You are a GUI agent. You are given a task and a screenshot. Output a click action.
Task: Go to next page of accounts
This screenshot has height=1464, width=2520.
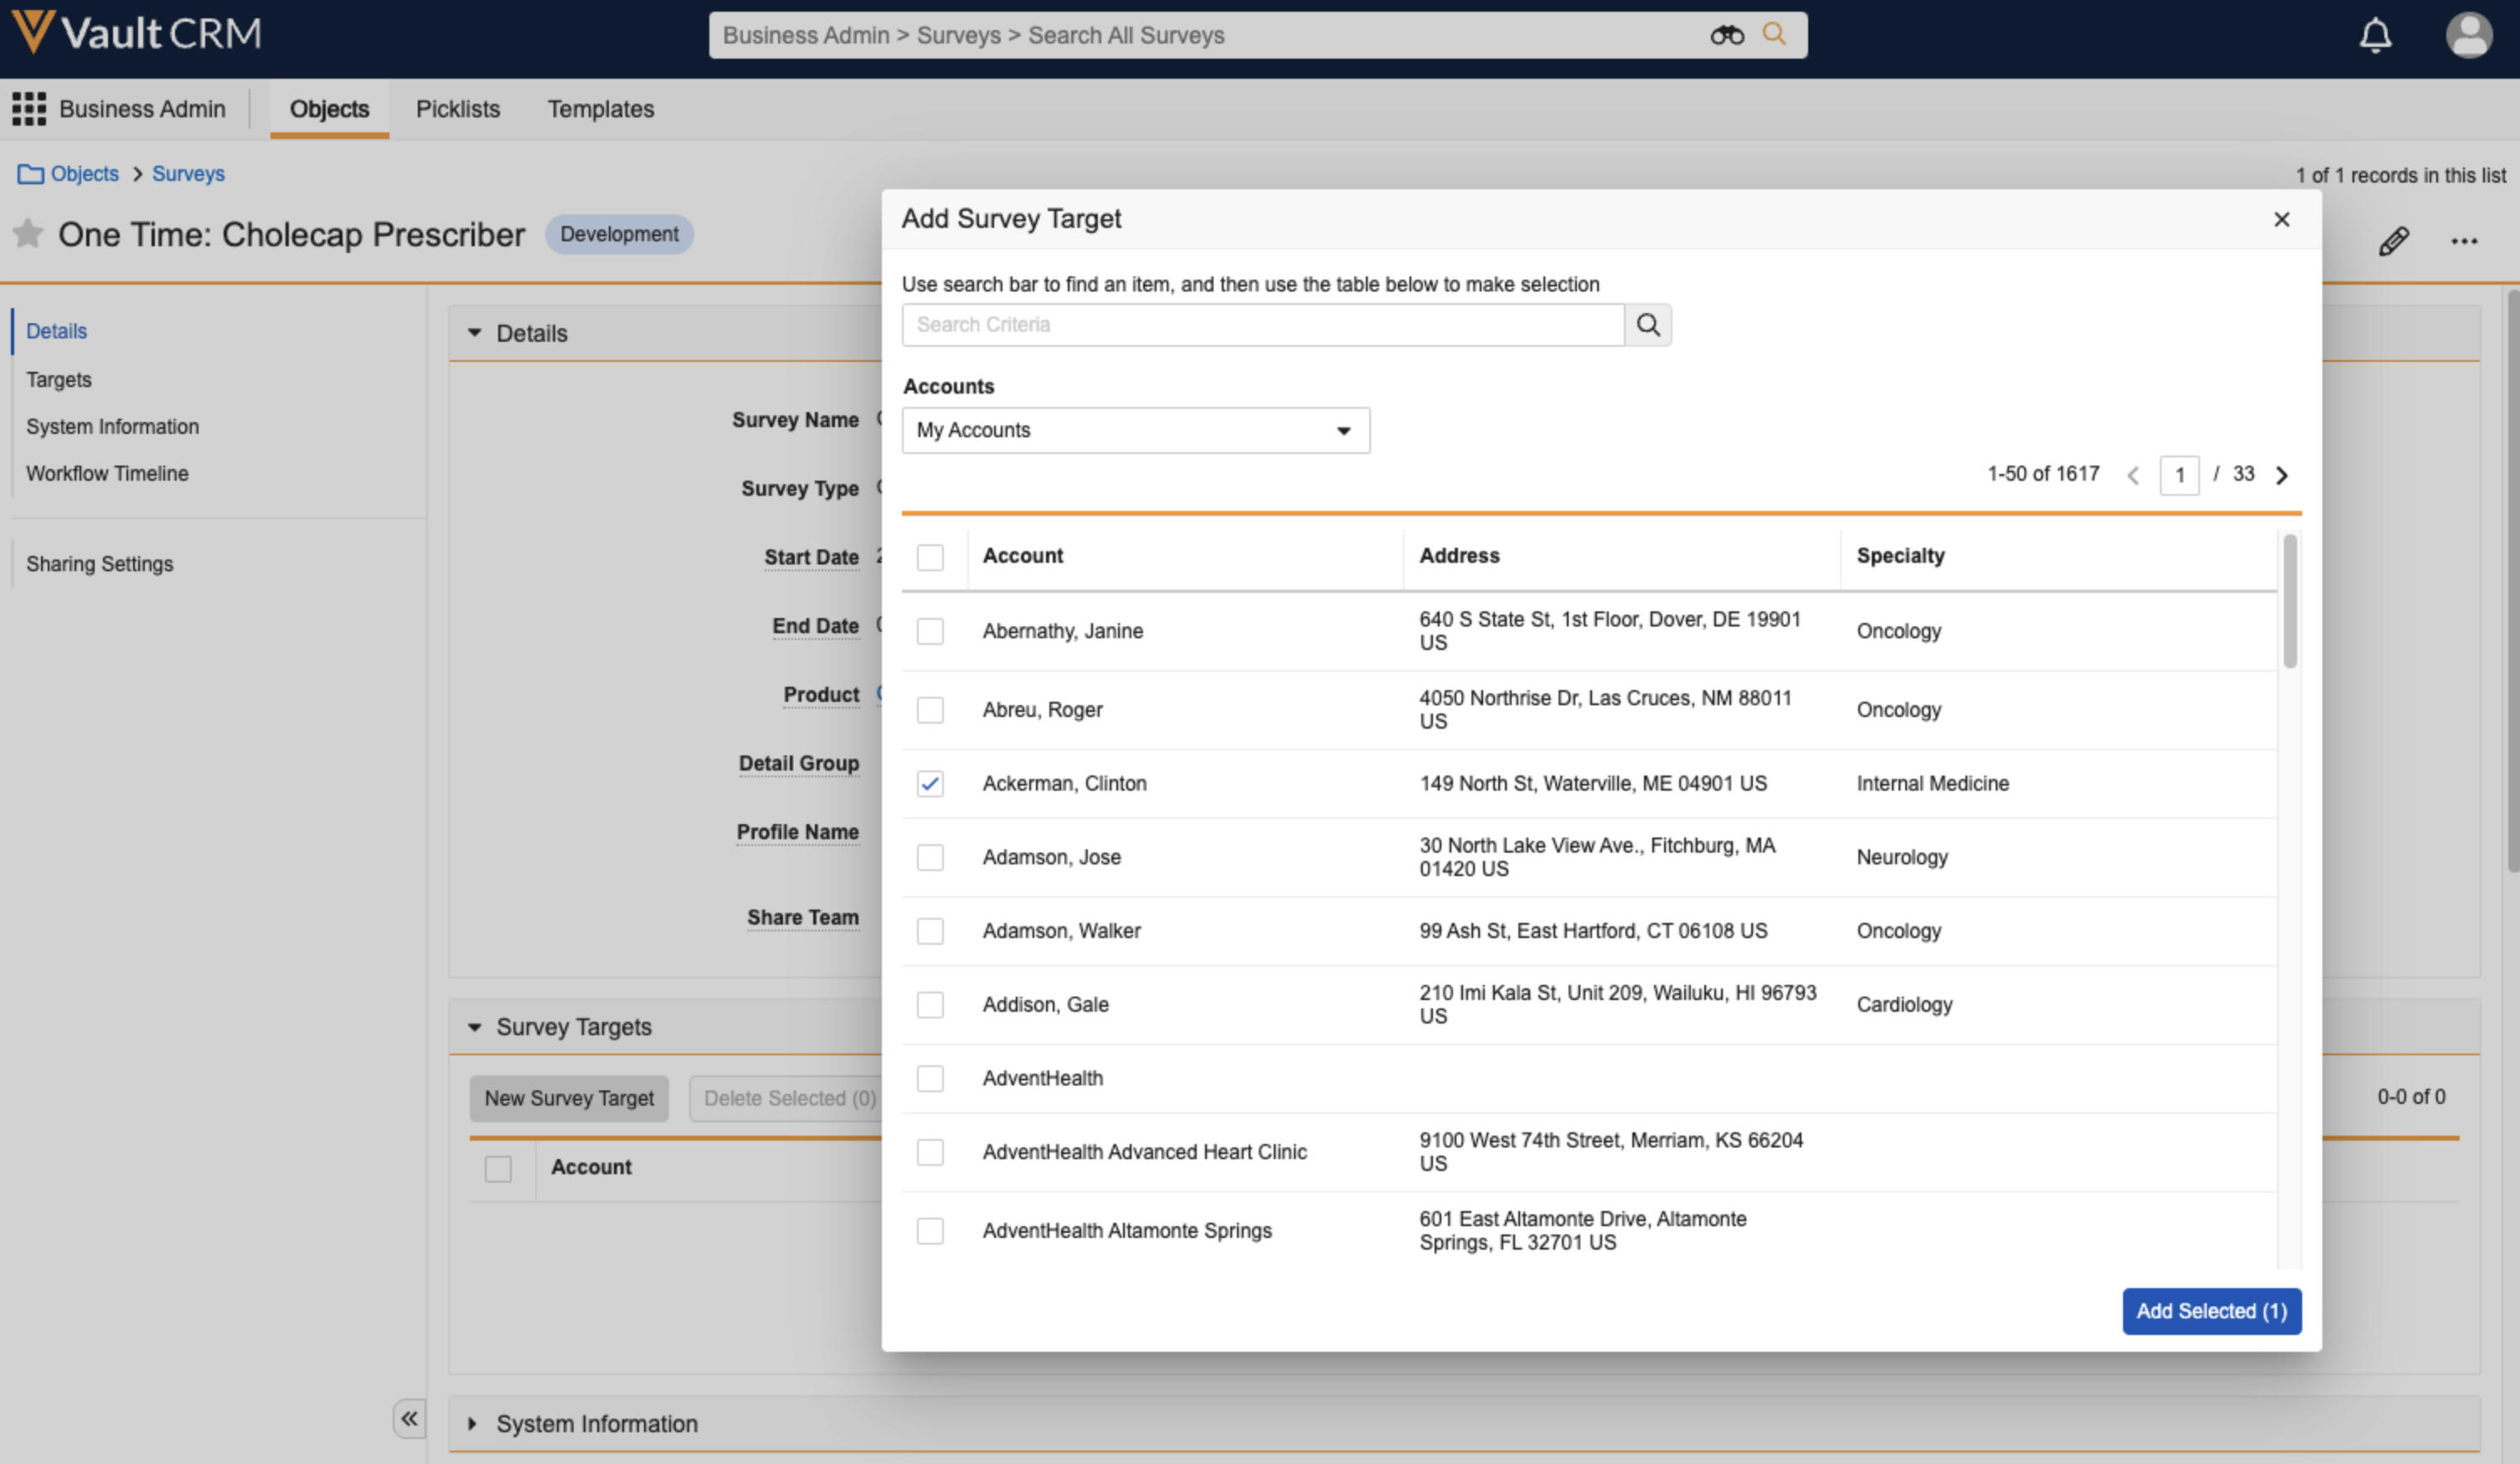point(2282,475)
